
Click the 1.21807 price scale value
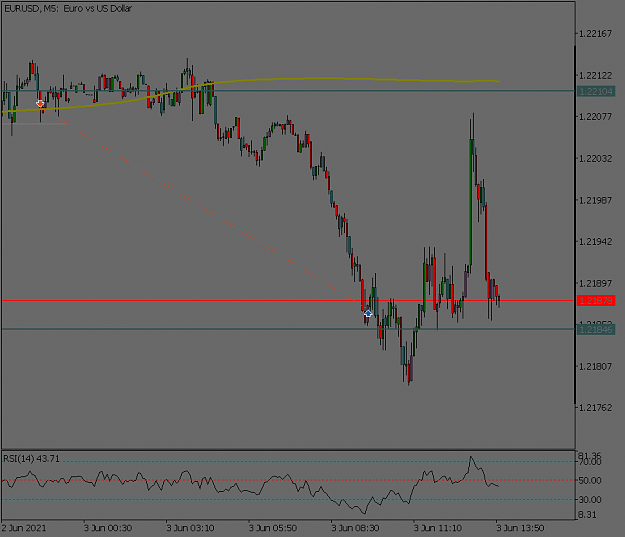pyautogui.click(x=595, y=366)
